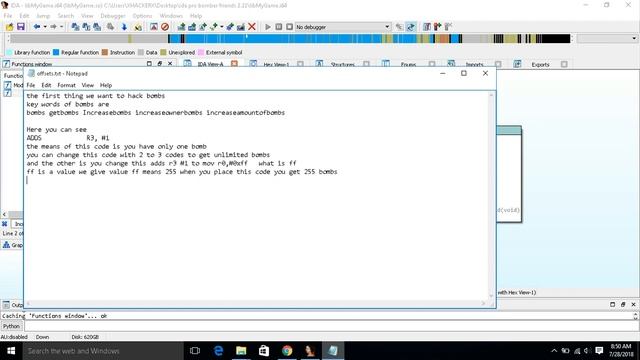Switch to the Hex View-1 tab
The height and width of the screenshot is (360, 640).
click(x=276, y=64)
